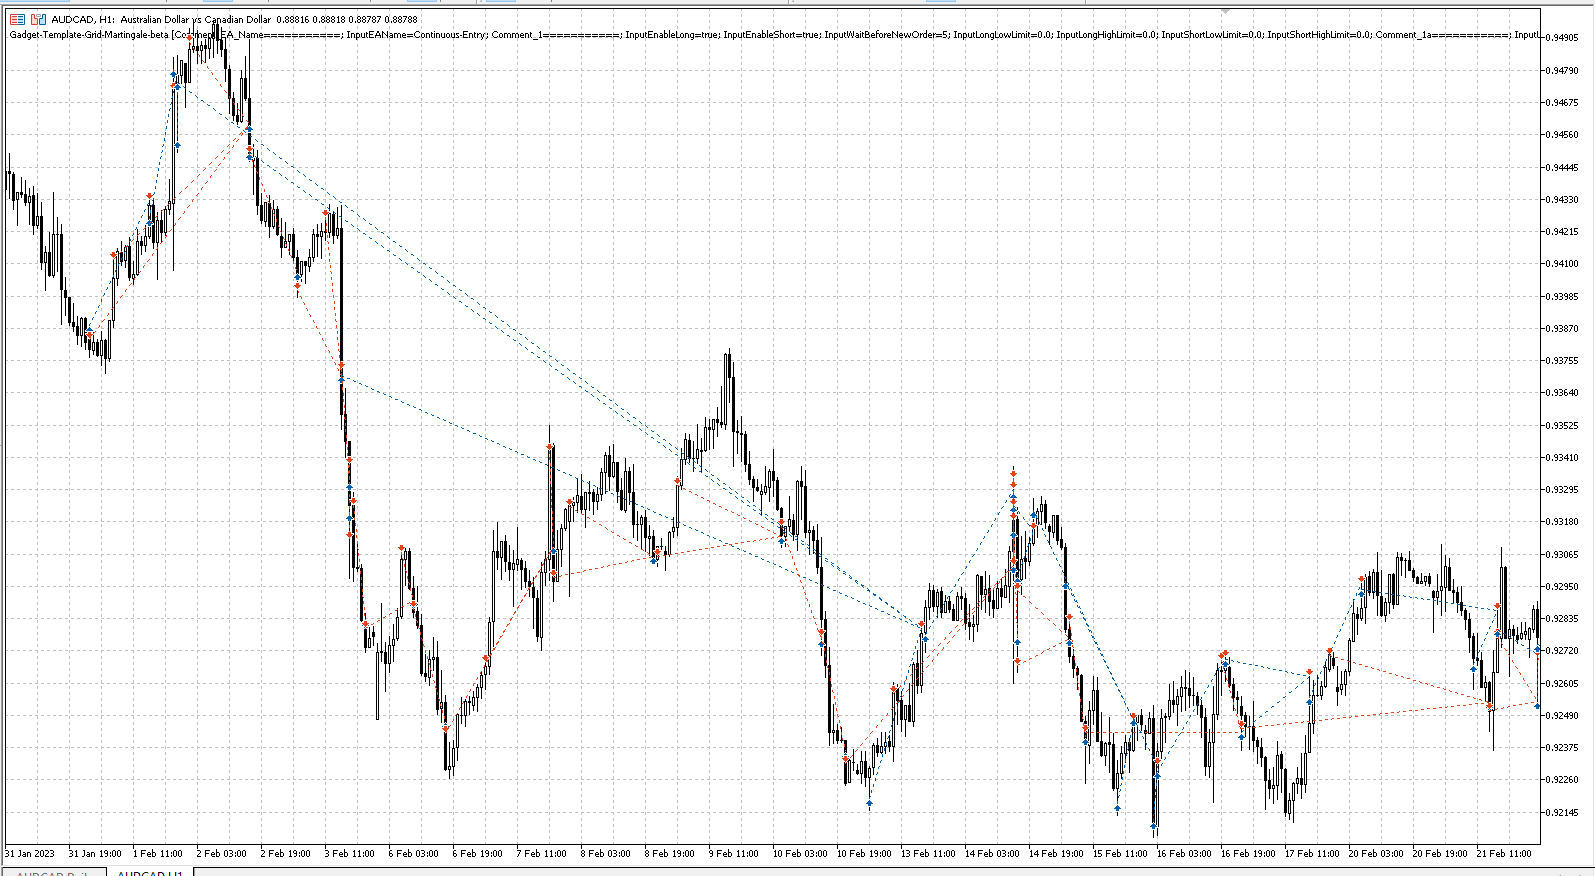Image resolution: width=1595 pixels, height=876 pixels.
Task: Click the chart shift triangle marker at top
Action: click(1226, 11)
